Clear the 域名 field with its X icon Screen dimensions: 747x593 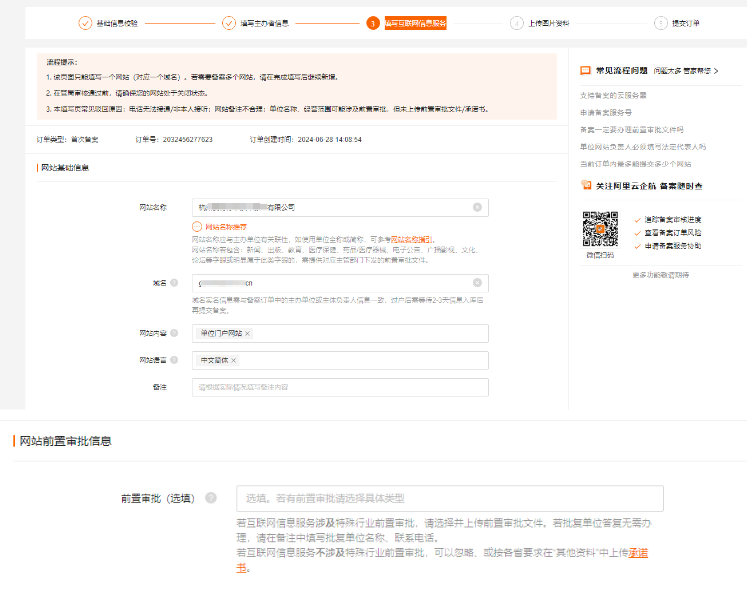click(477, 283)
